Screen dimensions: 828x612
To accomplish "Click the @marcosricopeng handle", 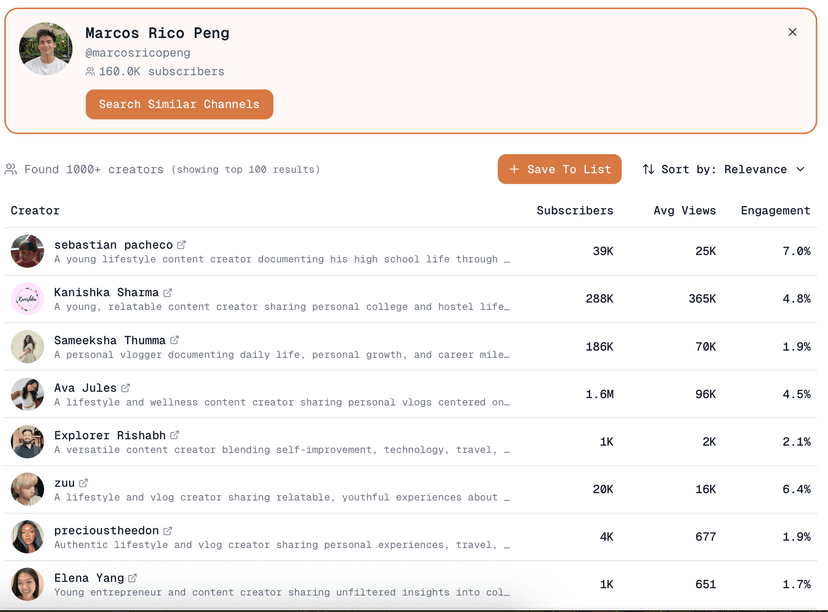I will coord(137,53).
